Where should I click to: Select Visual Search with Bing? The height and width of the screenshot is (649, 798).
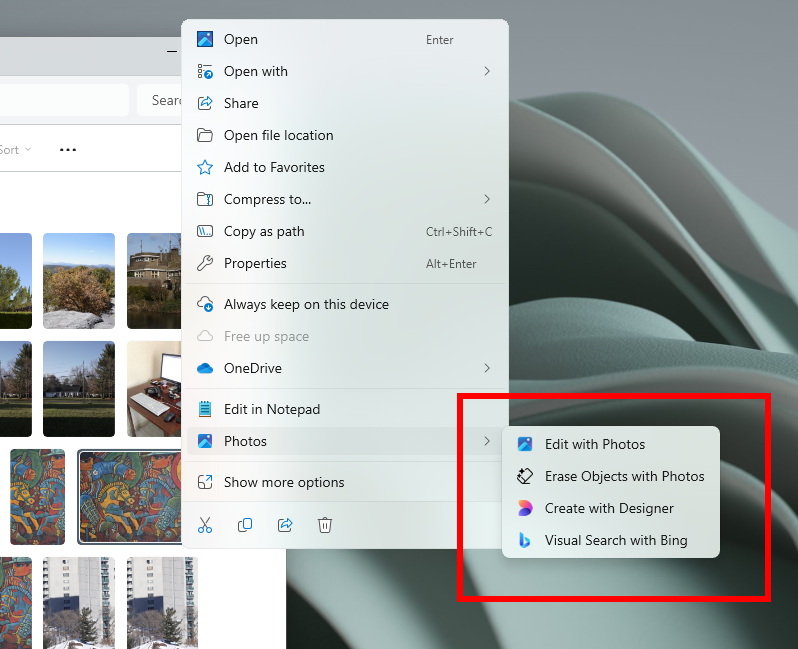click(615, 540)
